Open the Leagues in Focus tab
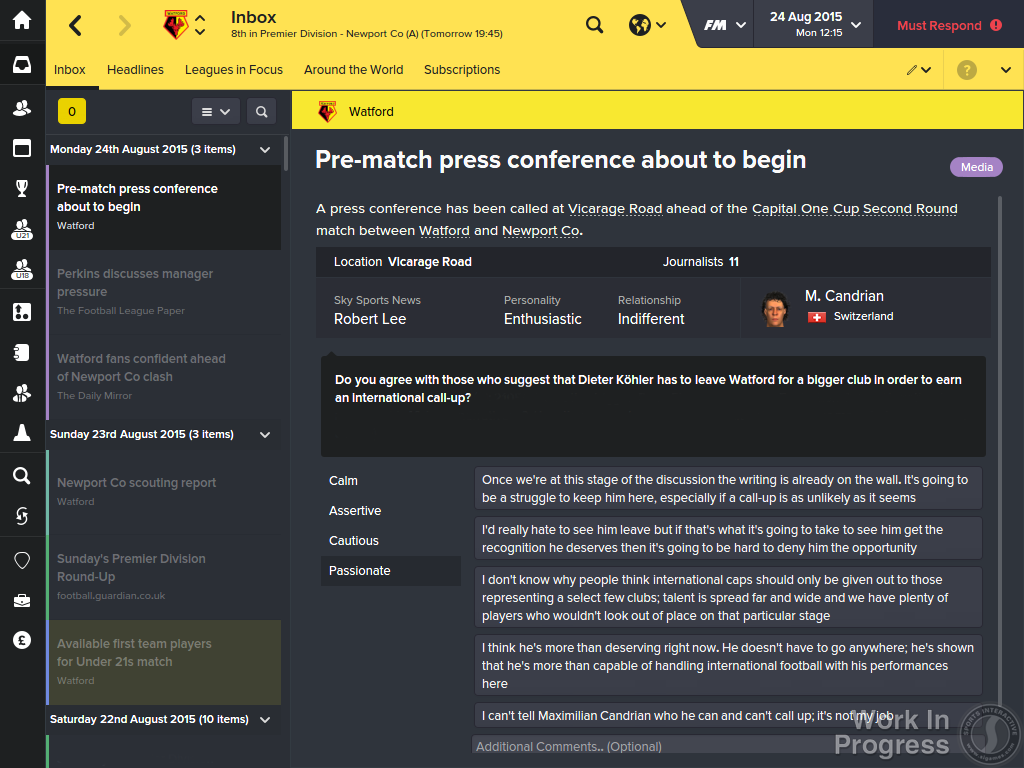 click(234, 70)
